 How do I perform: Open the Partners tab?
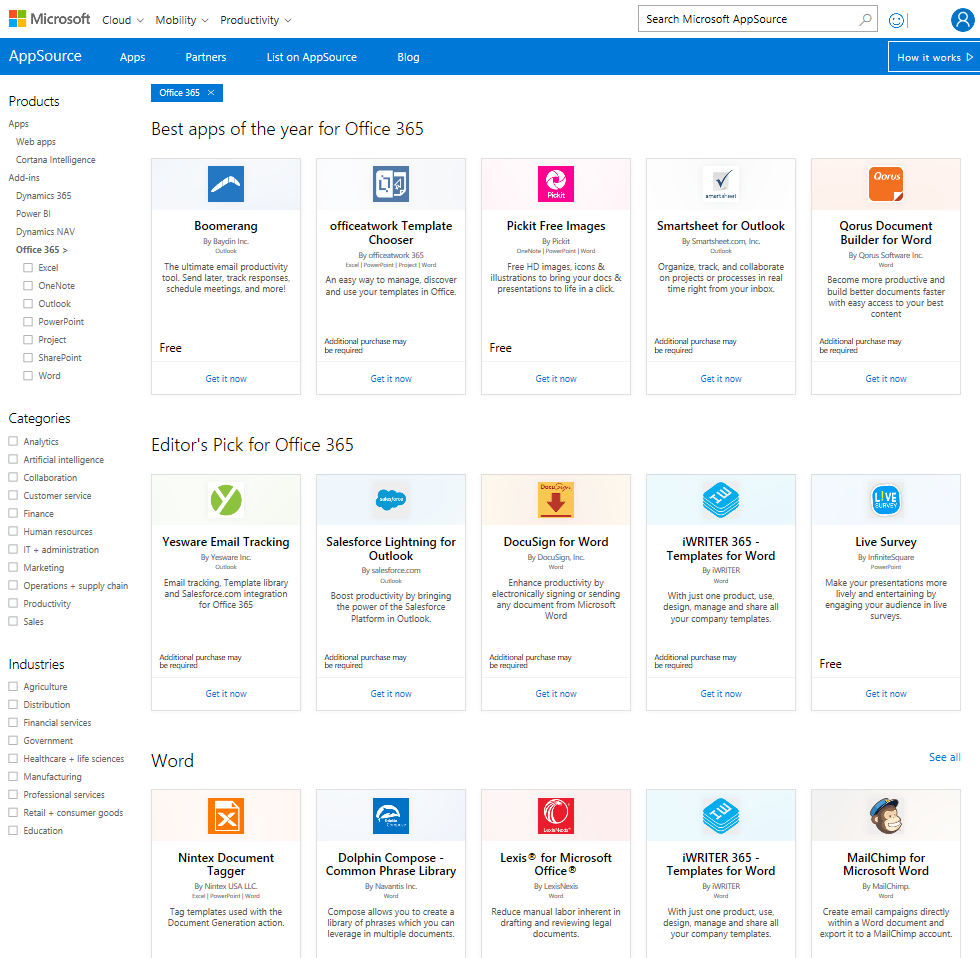tap(206, 57)
